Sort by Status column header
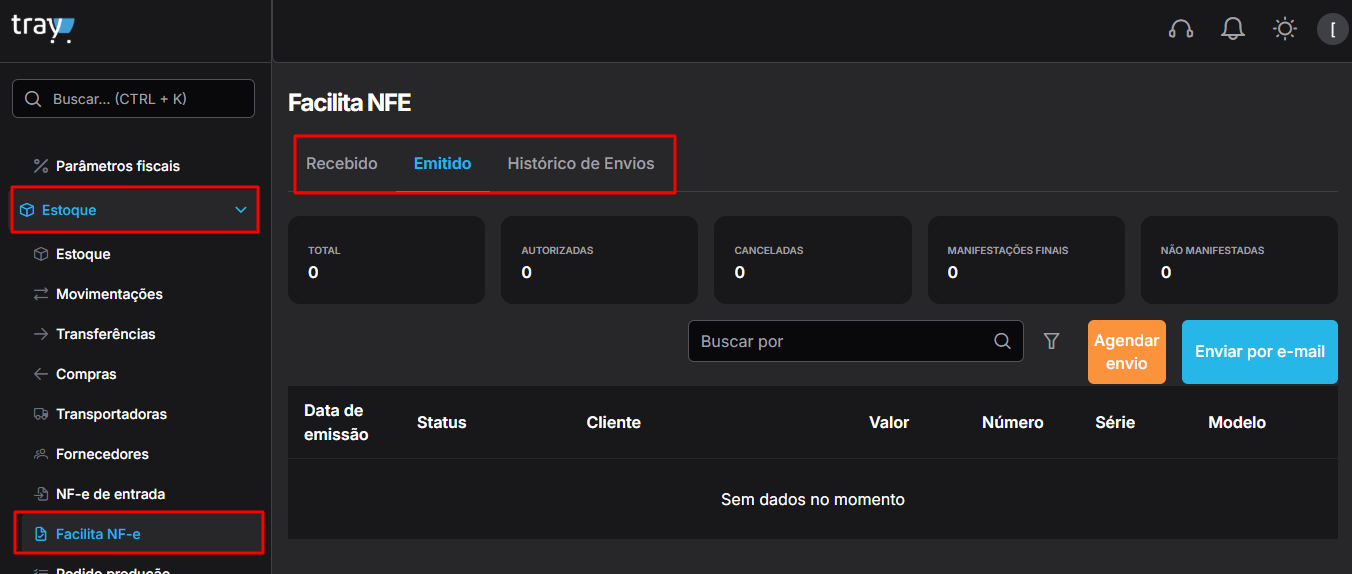The height and width of the screenshot is (574, 1352). coord(442,422)
